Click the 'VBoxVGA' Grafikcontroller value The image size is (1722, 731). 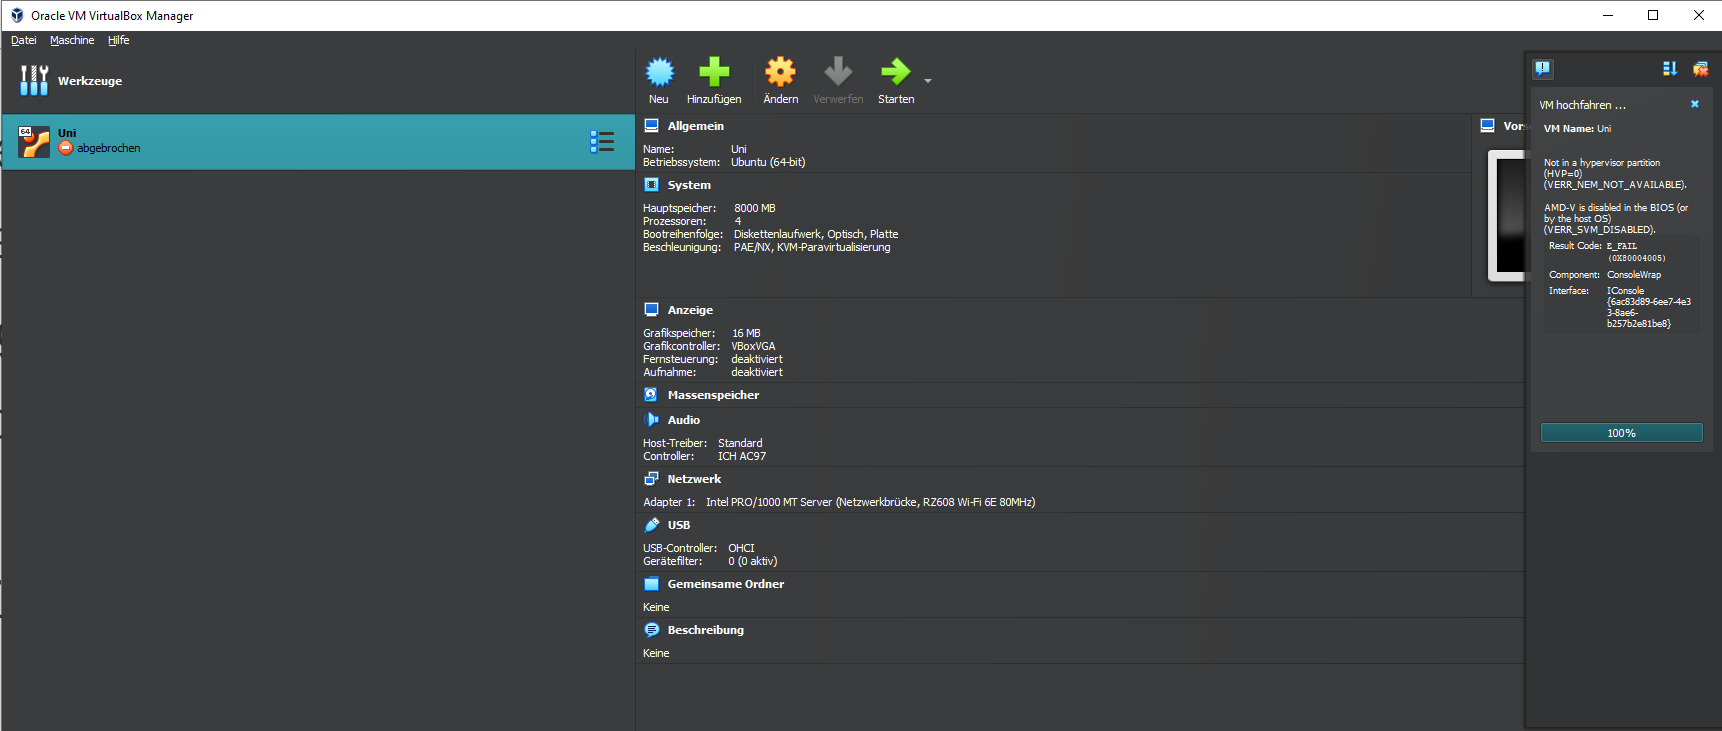pyautogui.click(x=753, y=346)
